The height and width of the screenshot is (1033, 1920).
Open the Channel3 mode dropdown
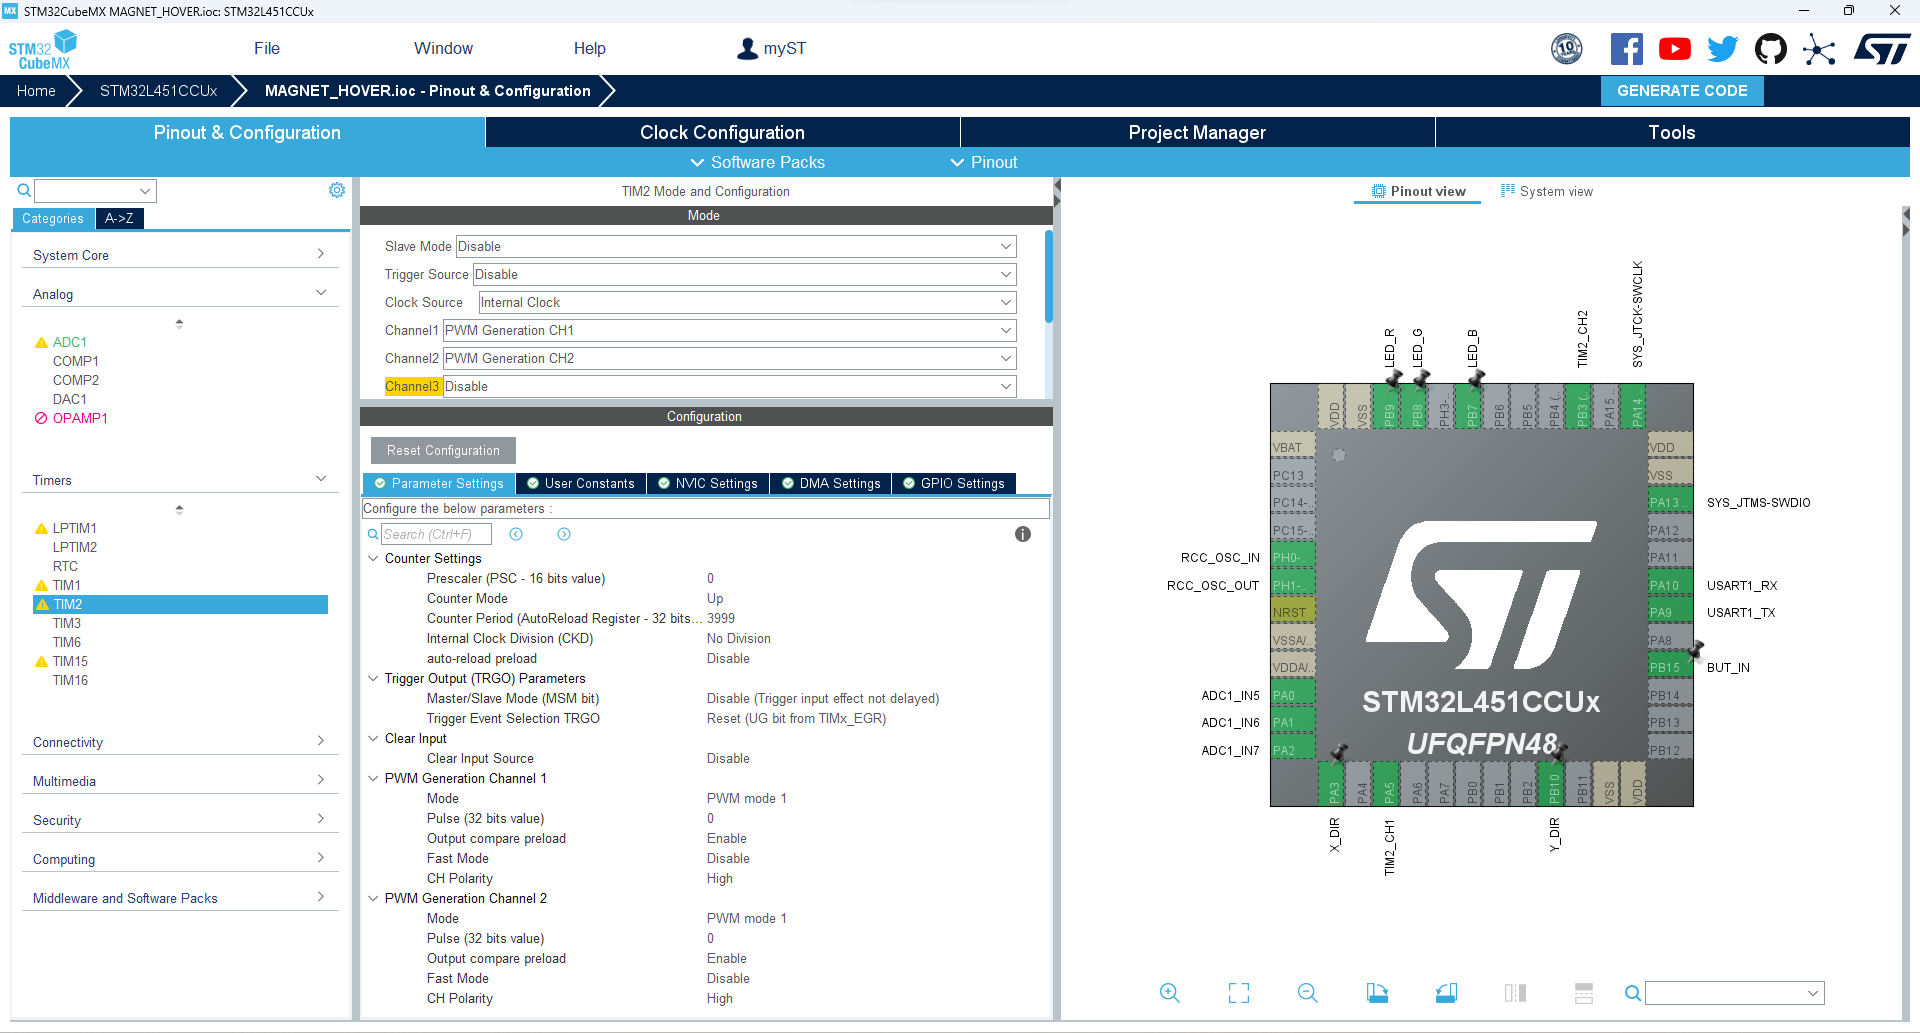click(x=729, y=386)
